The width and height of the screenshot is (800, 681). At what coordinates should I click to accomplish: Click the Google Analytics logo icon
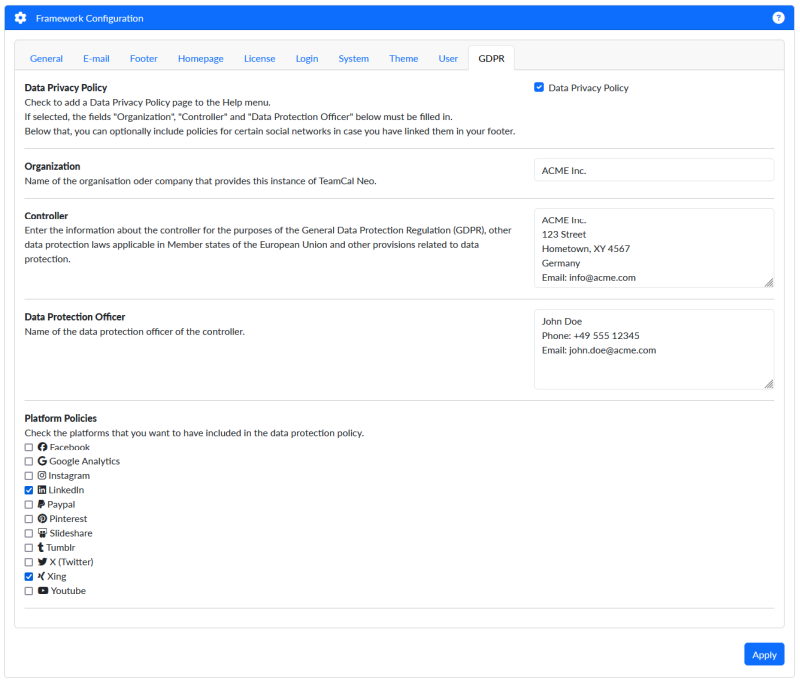pyautogui.click(x=42, y=461)
